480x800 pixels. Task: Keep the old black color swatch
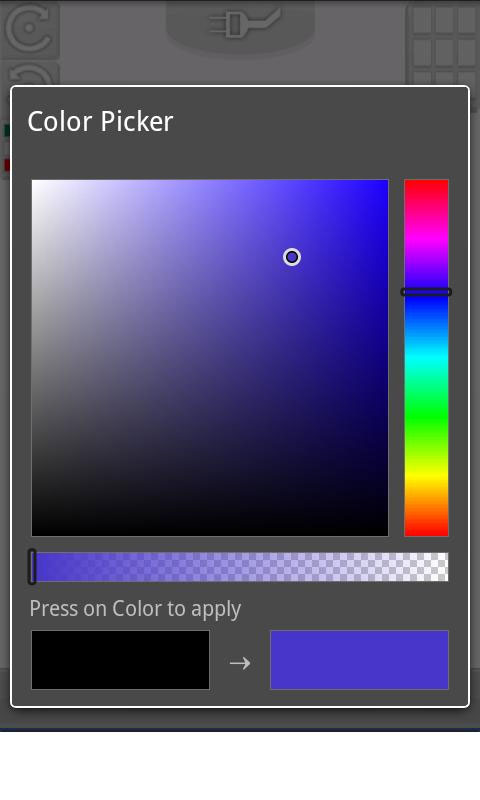(x=120, y=660)
